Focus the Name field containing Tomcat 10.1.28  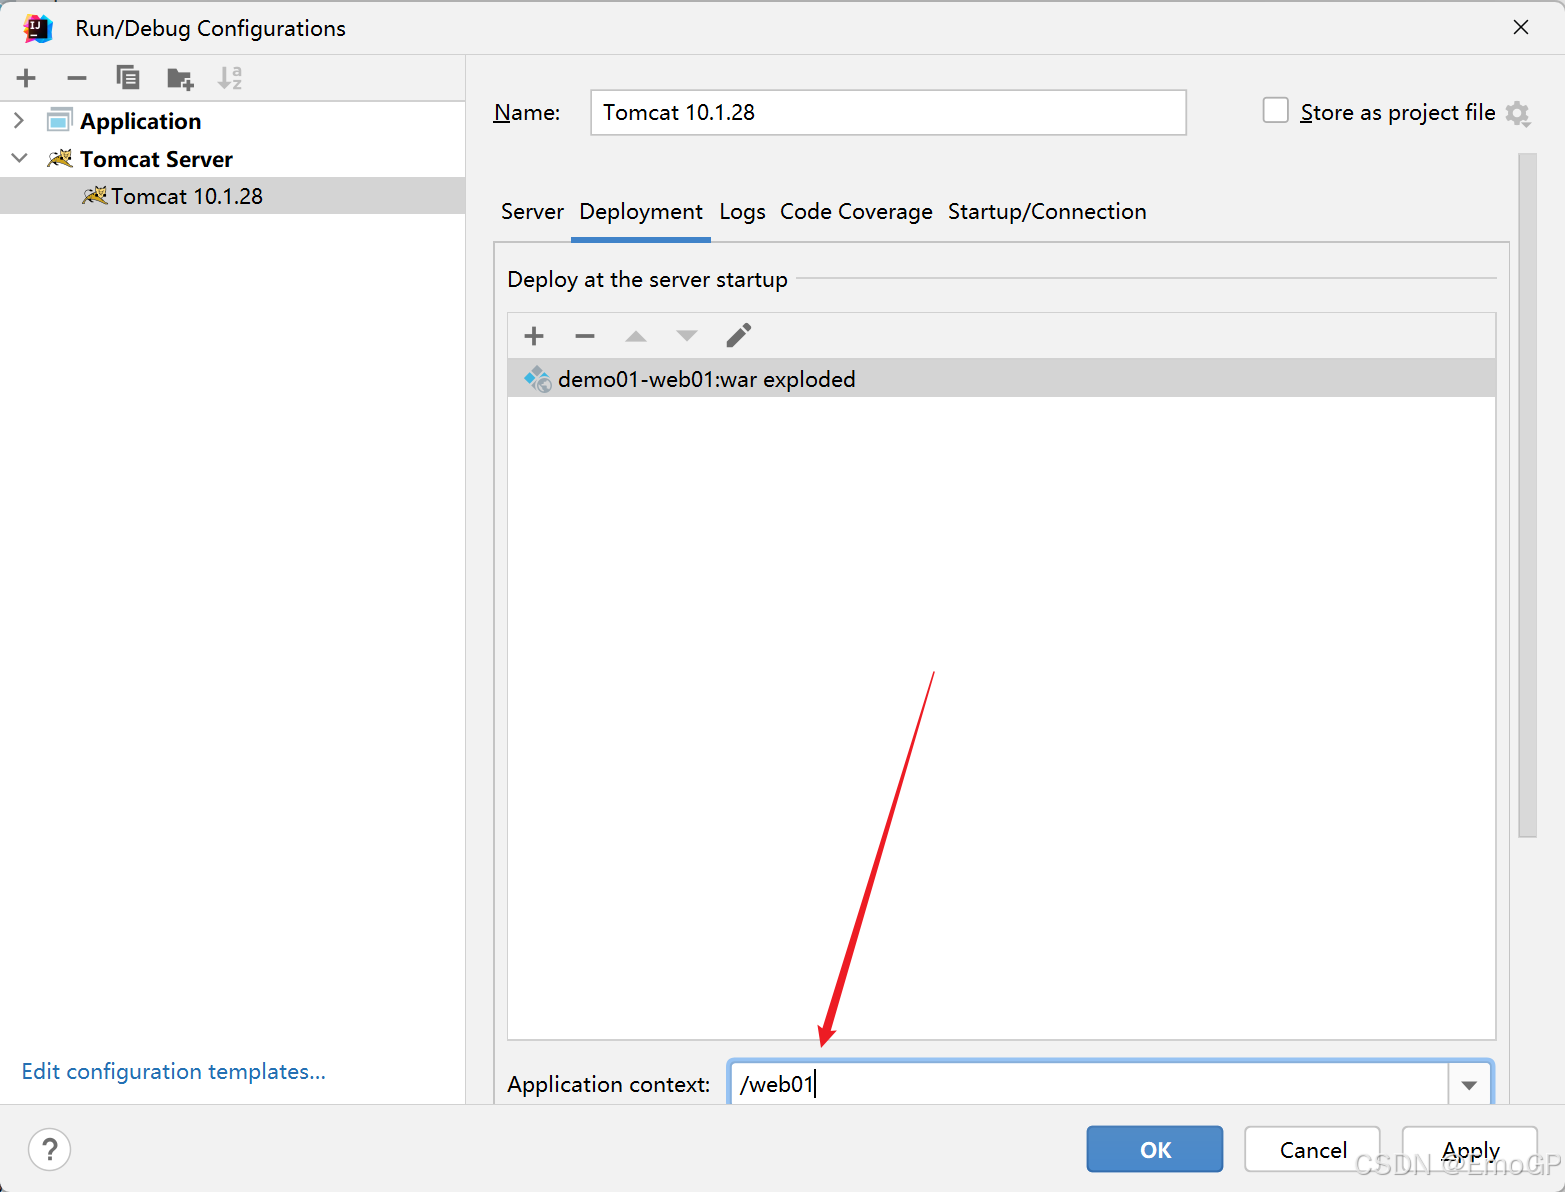pos(888,112)
